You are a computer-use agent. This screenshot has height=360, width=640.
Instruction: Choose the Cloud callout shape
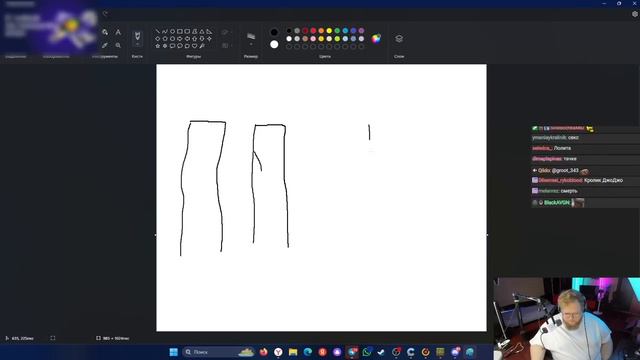pyautogui.click(x=187, y=46)
